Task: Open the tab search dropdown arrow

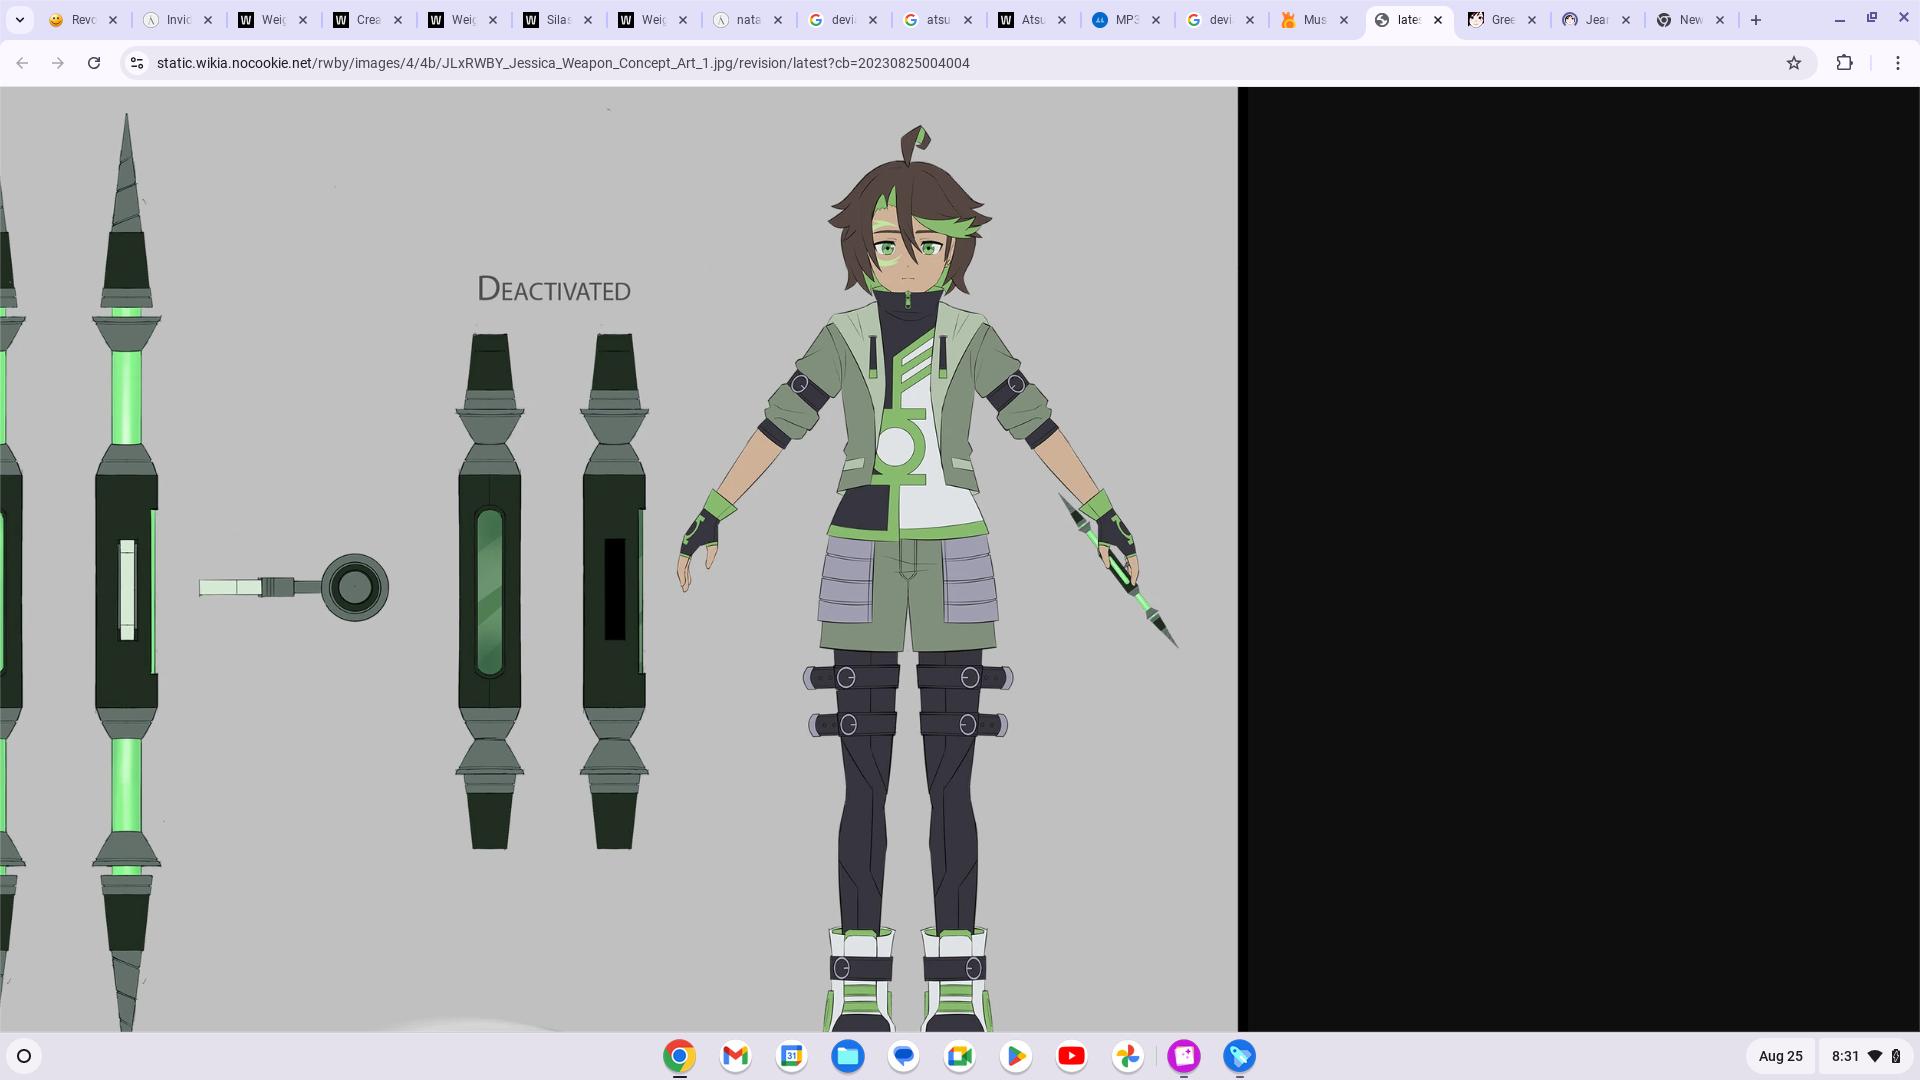Action: [x=19, y=19]
